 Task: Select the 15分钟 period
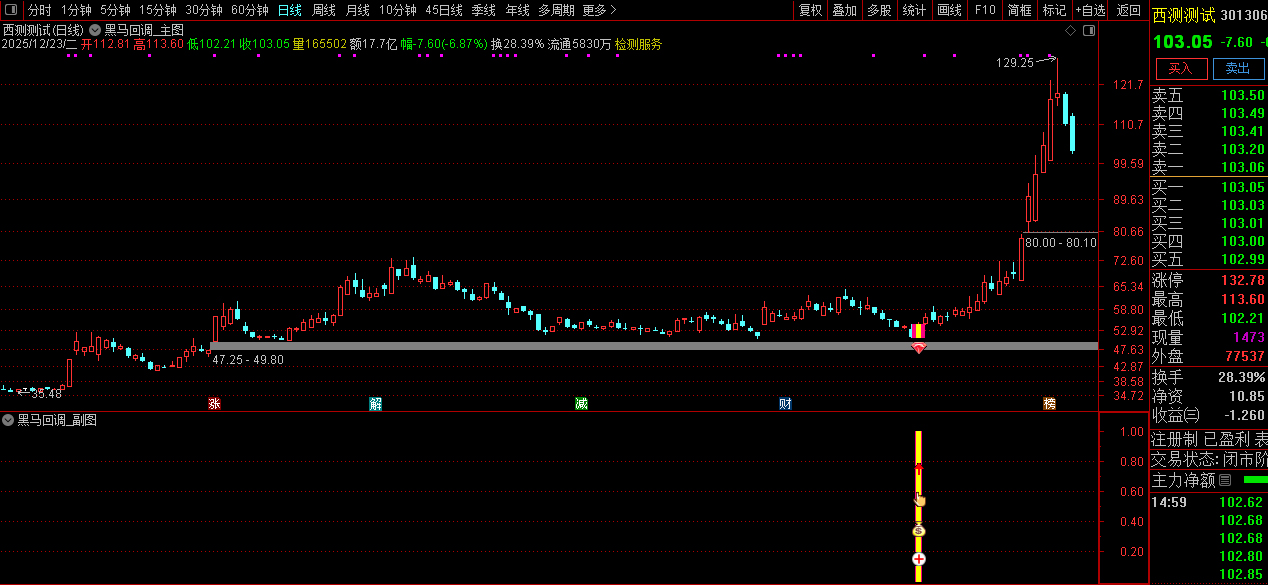click(x=158, y=10)
